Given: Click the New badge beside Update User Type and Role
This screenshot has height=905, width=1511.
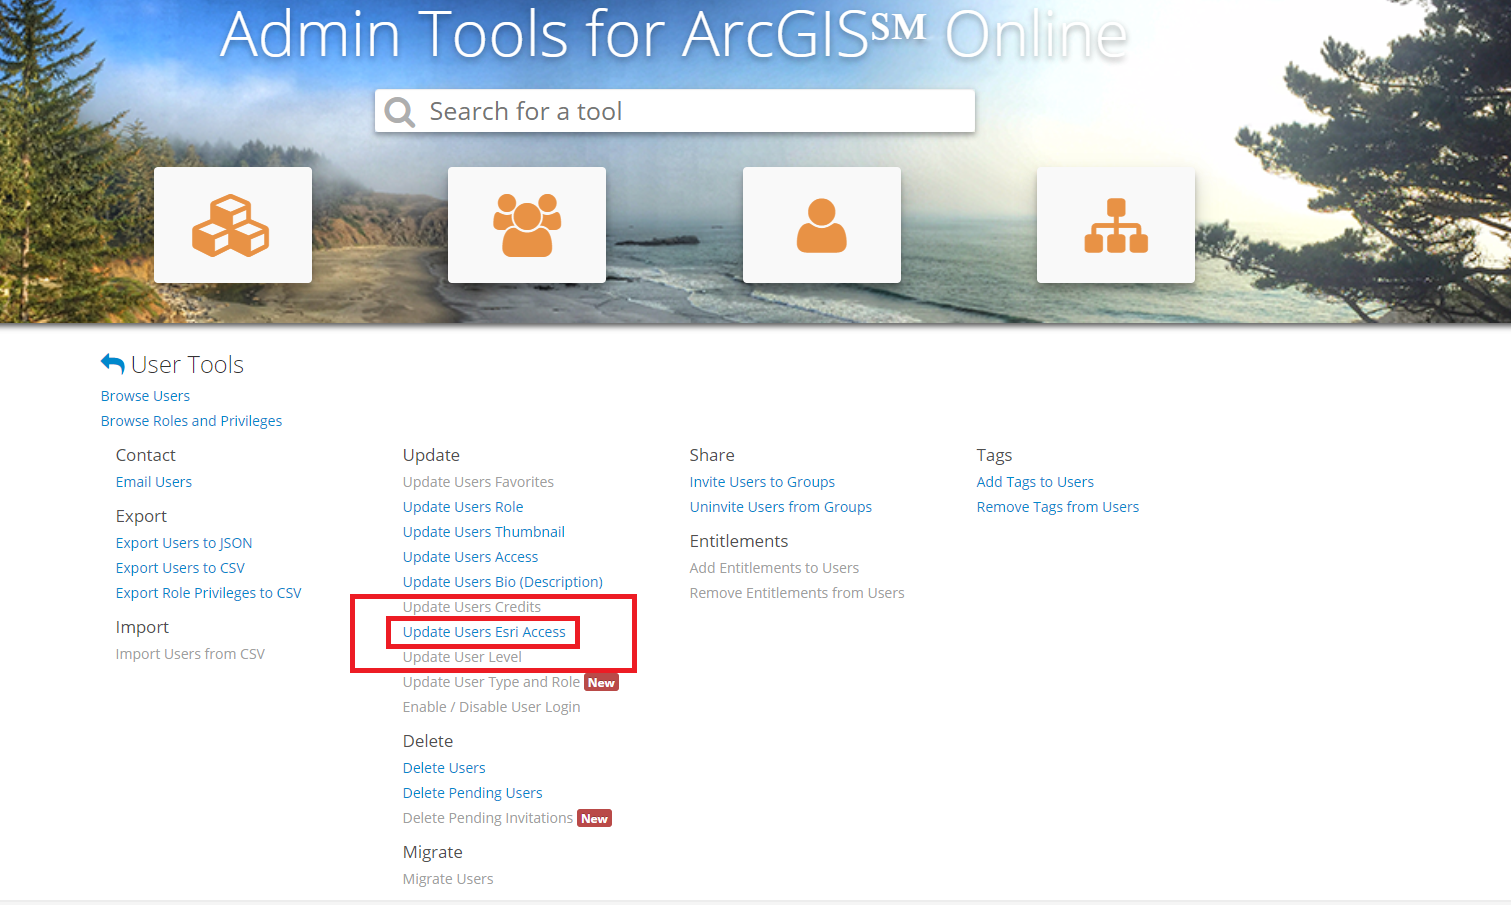Looking at the screenshot, I should (601, 683).
